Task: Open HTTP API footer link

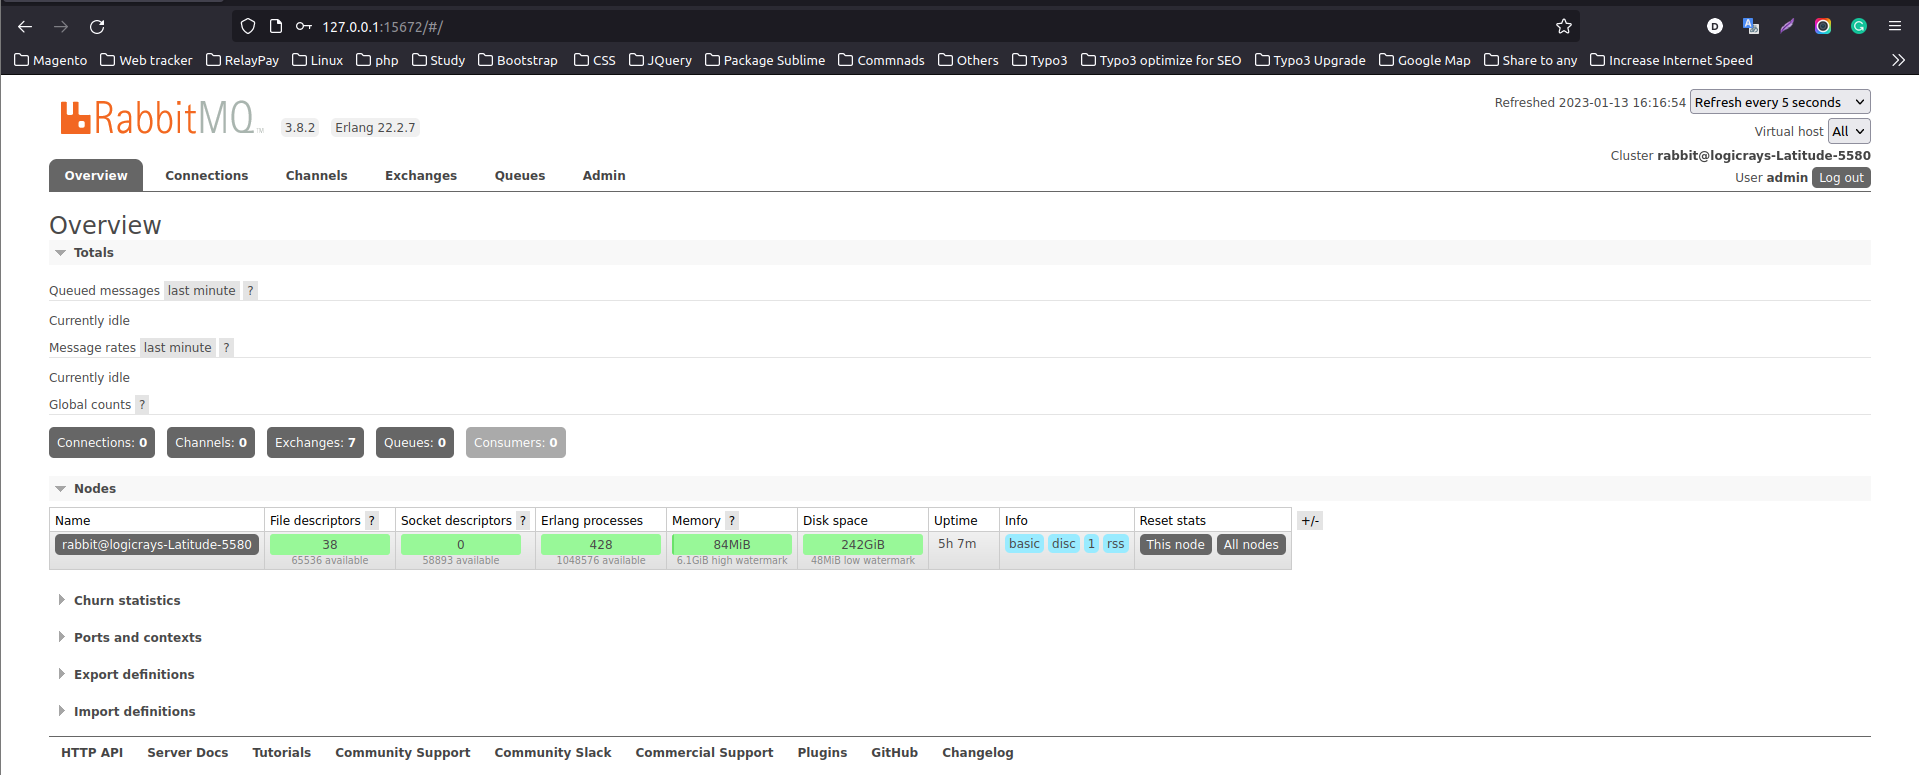Action: [x=92, y=753]
